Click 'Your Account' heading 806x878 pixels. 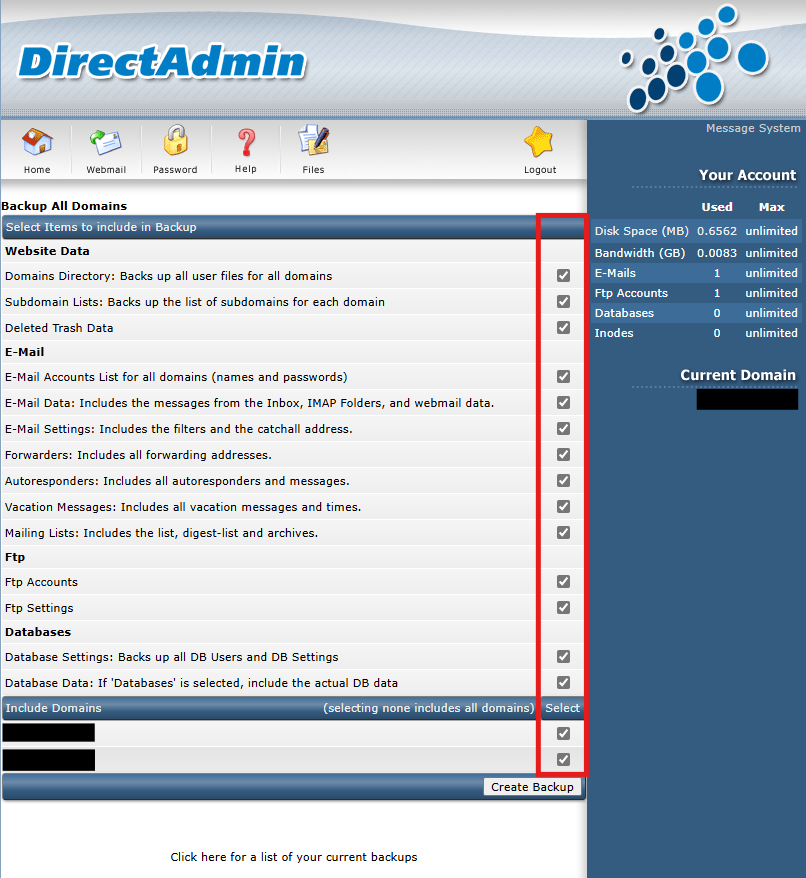(x=747, y=175)
